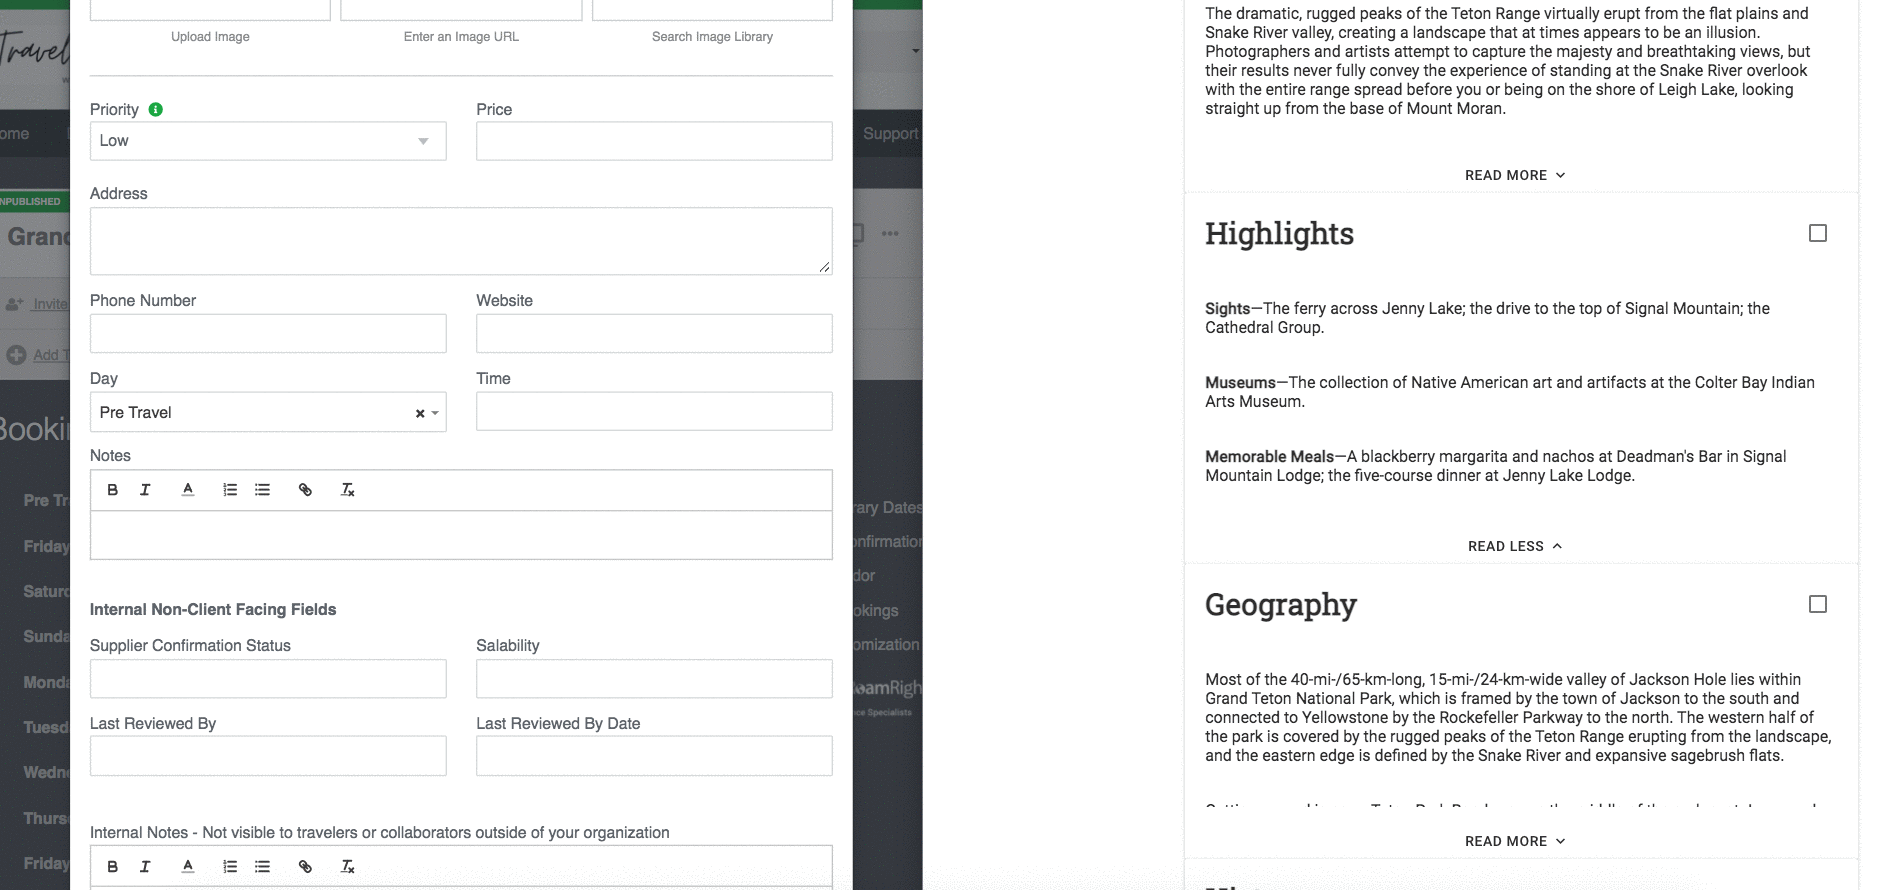
Task: Toggle Bold in Notes toolbar
Action: (x=112, y=490)
